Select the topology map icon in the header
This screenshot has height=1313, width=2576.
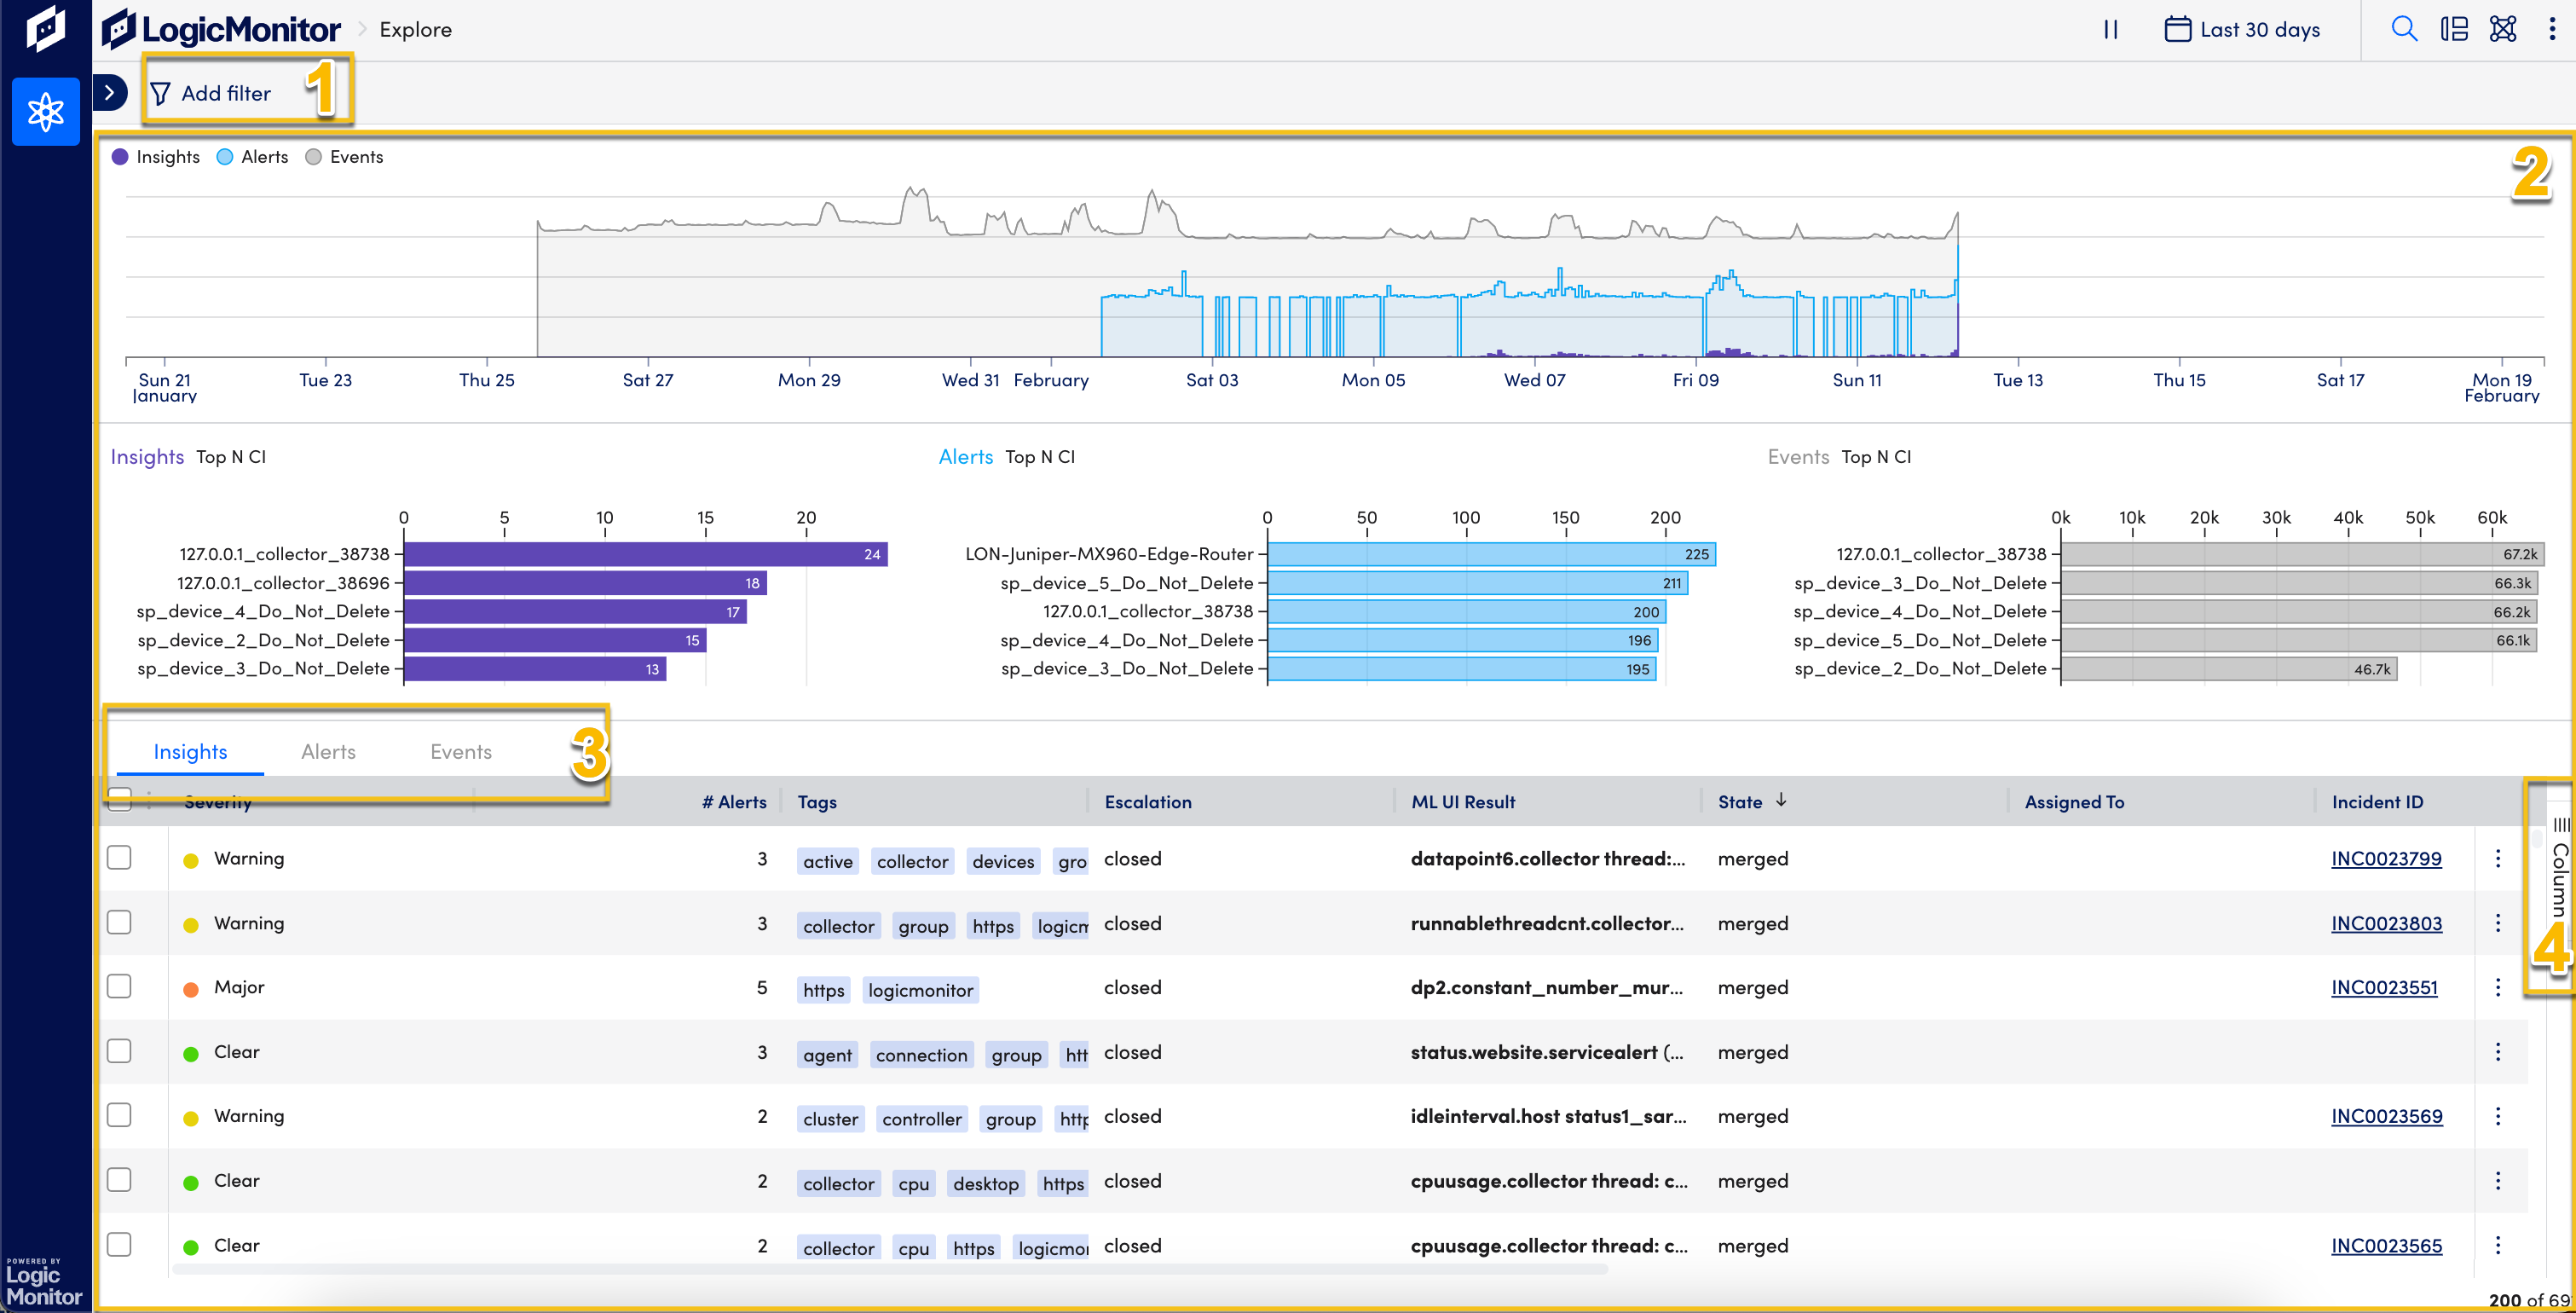click(x=2503, y=29)
